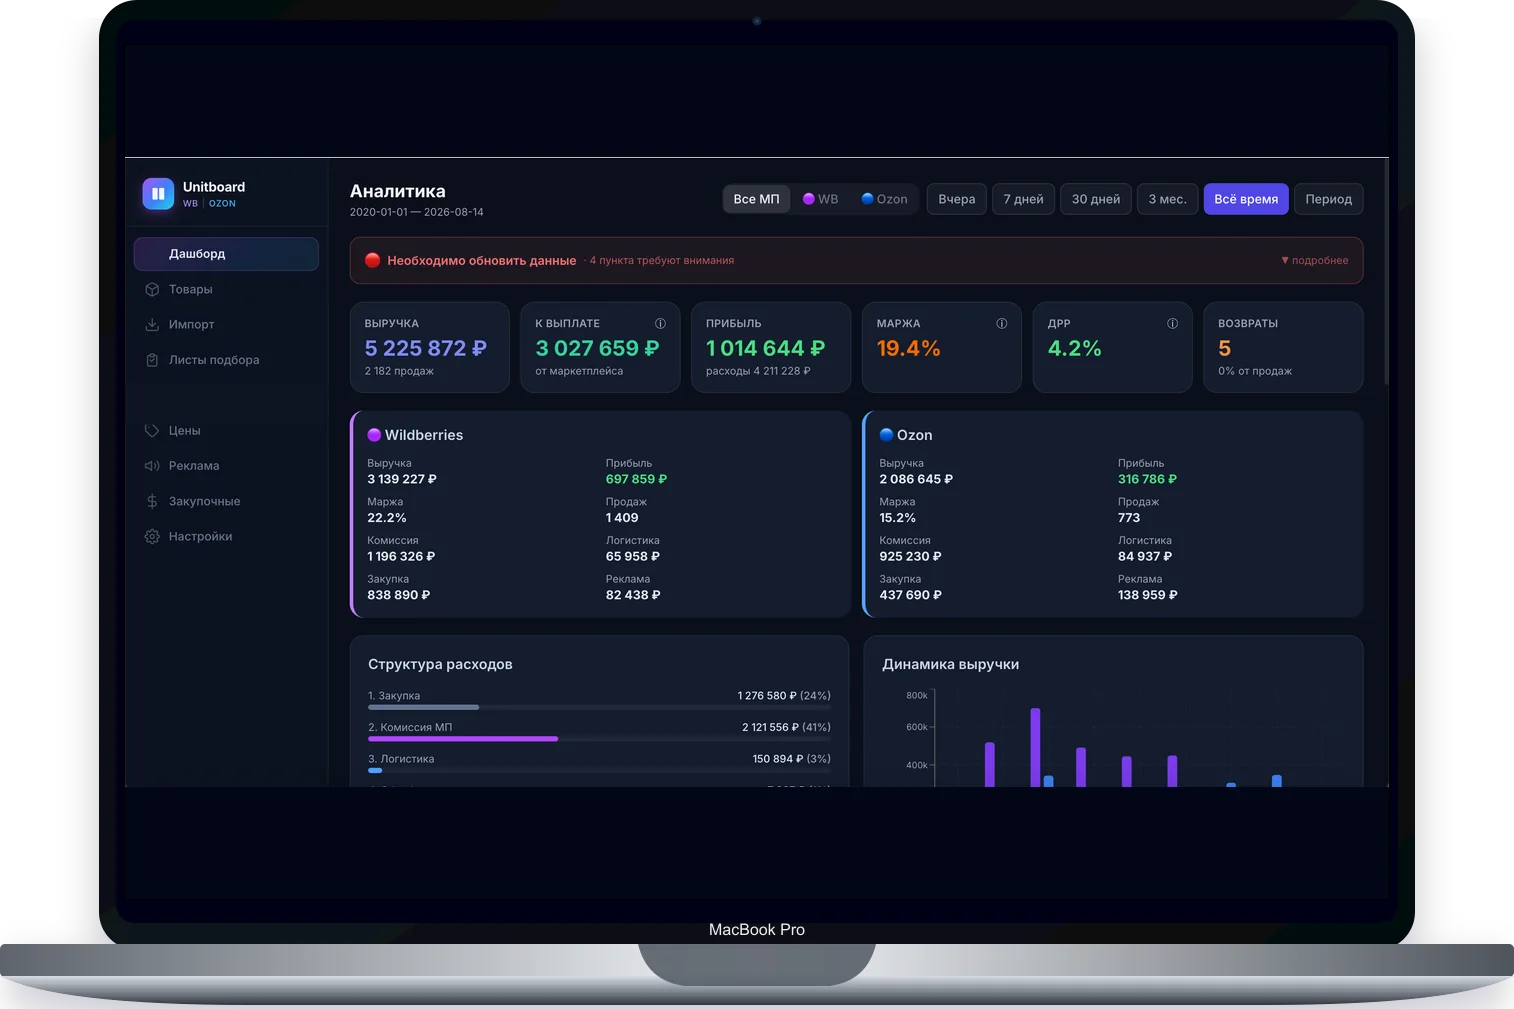The image size is (1514, 1009).
Task: Switch the period to 30 дней
Action: (1096, 199)
